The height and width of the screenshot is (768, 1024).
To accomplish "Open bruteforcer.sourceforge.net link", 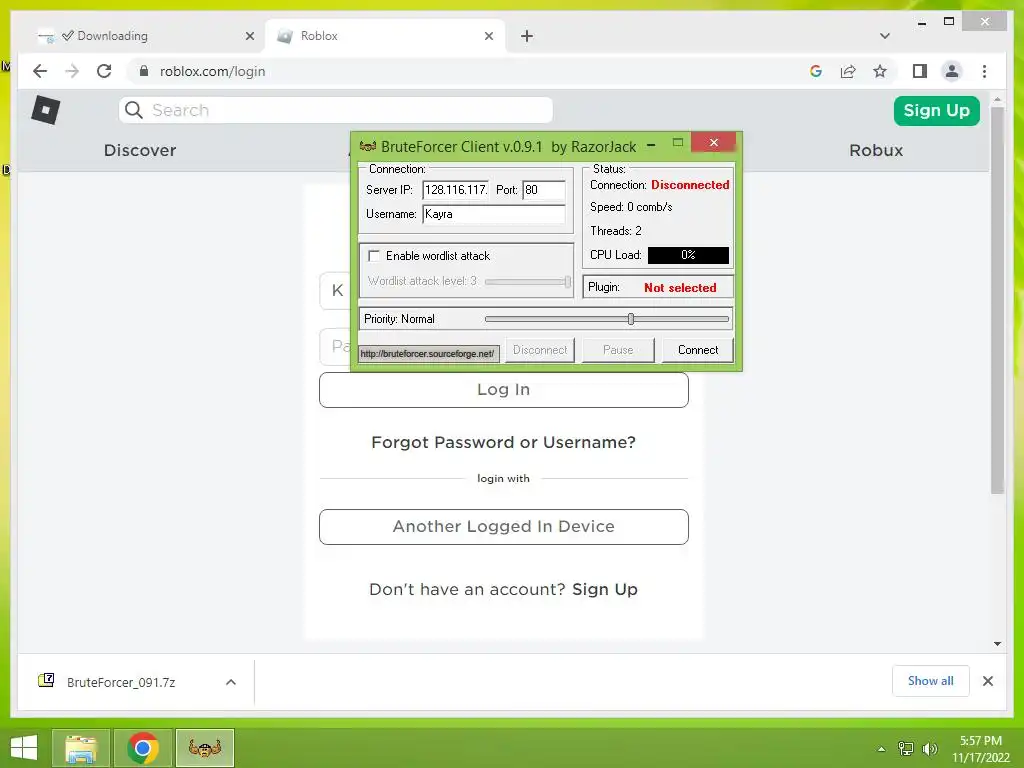I will tap(428, 353).
